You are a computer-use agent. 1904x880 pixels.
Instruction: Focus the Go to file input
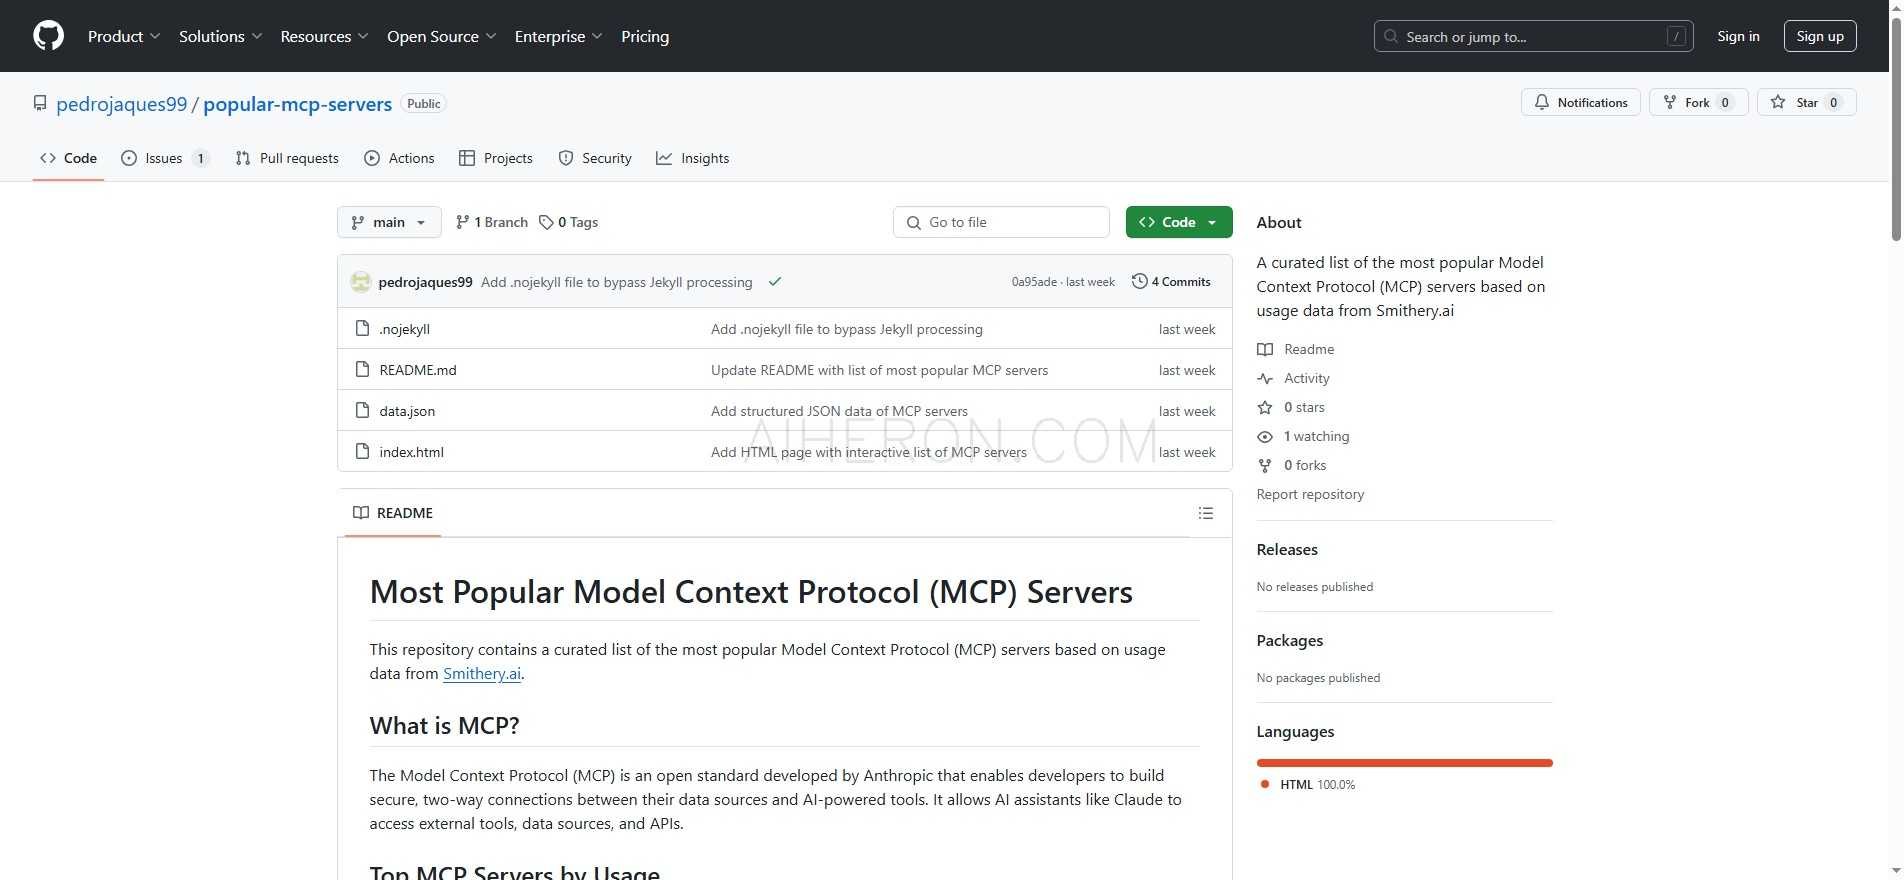coord(1001,222)
